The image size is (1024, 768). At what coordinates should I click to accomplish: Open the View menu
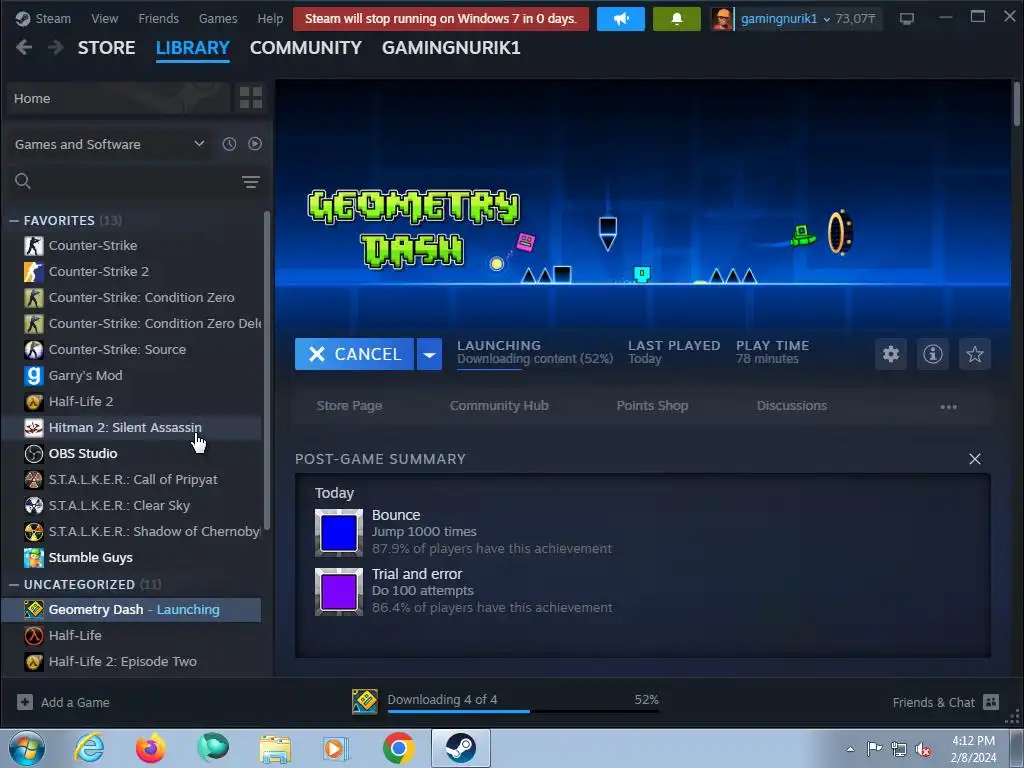(104, 18)
